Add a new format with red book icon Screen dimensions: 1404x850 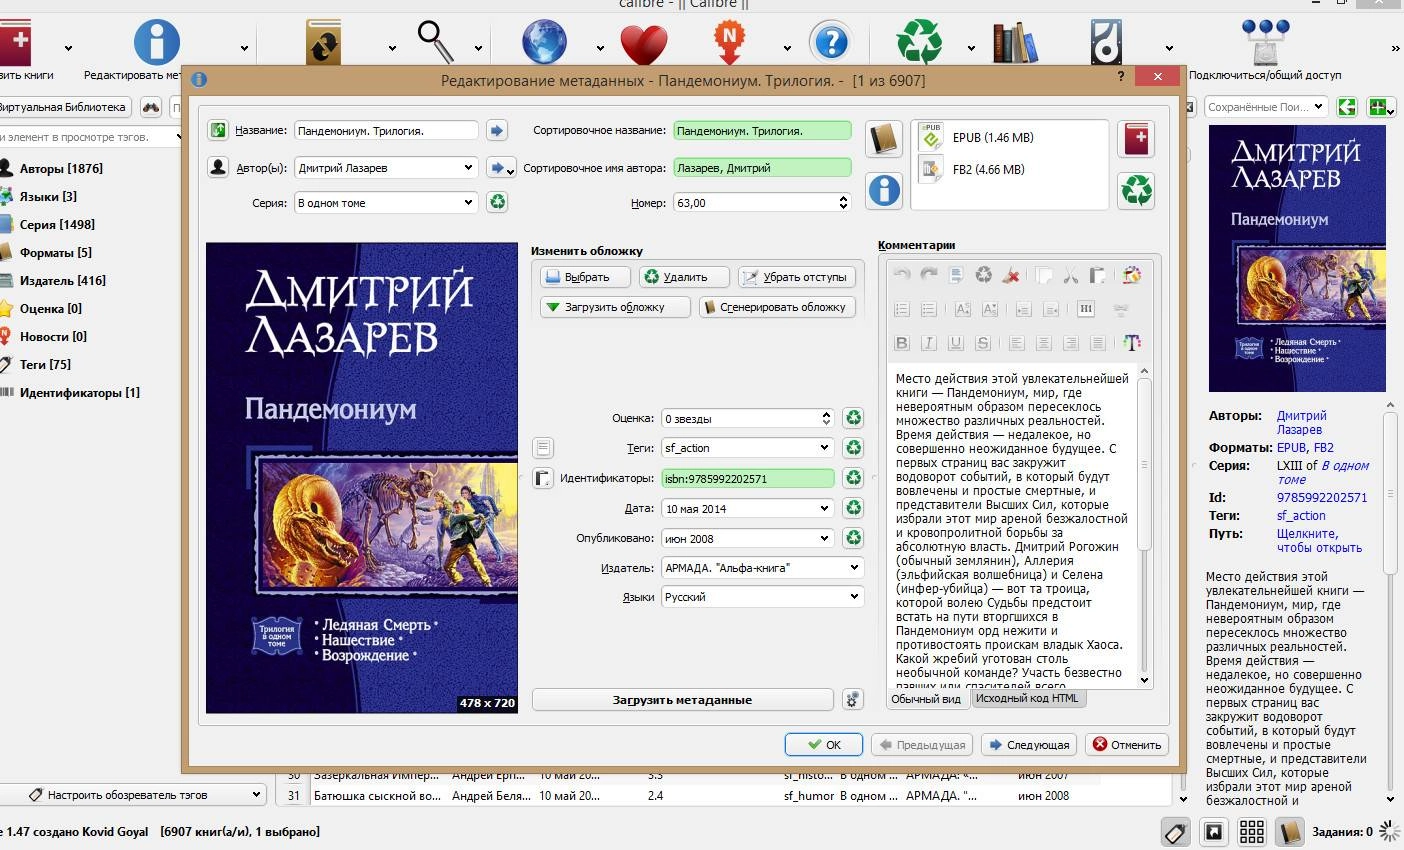pyautogui.click(x=1137, y=139)
